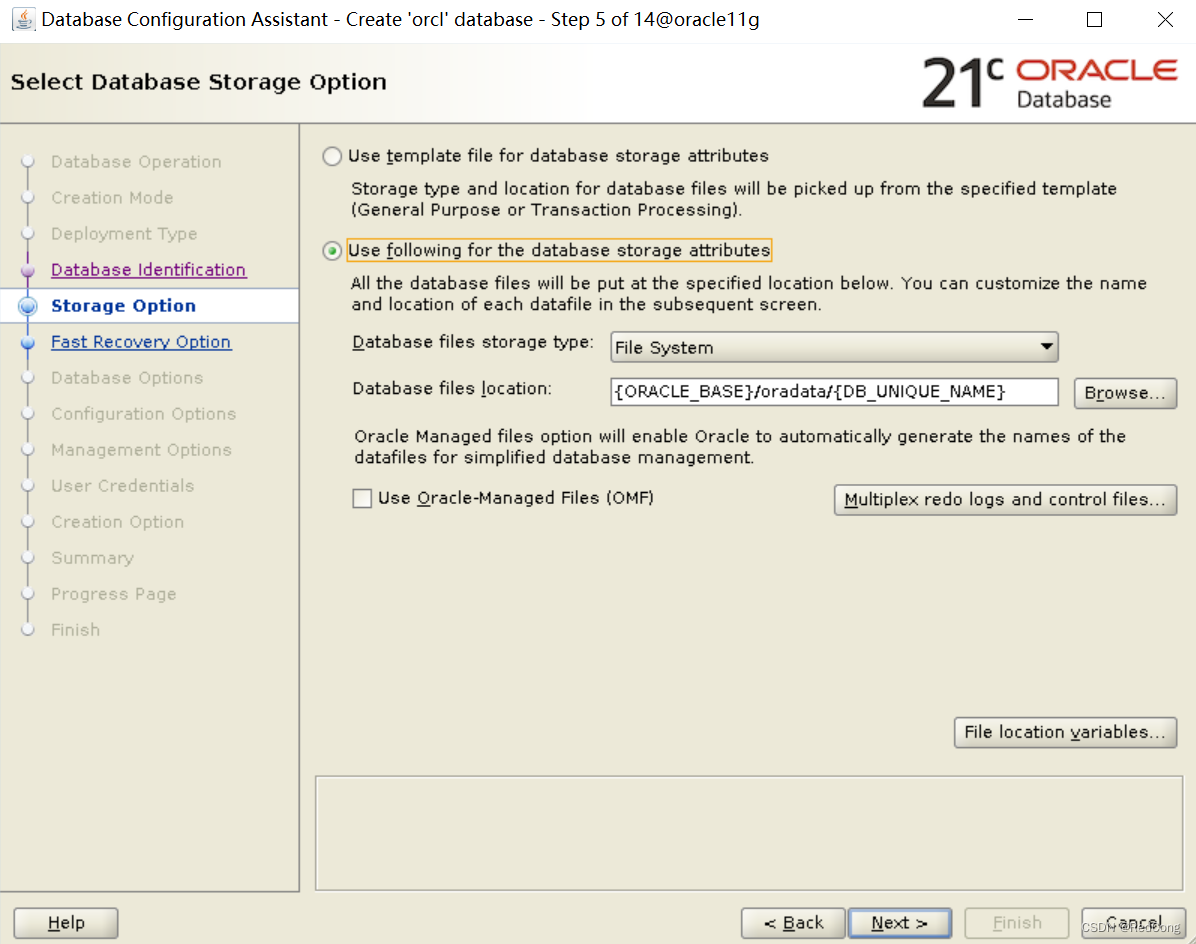Click Configuration Options step in sidebar
Image resolution: width=1196 pixels, height=944 pixels.
click(x=144, y=413)
